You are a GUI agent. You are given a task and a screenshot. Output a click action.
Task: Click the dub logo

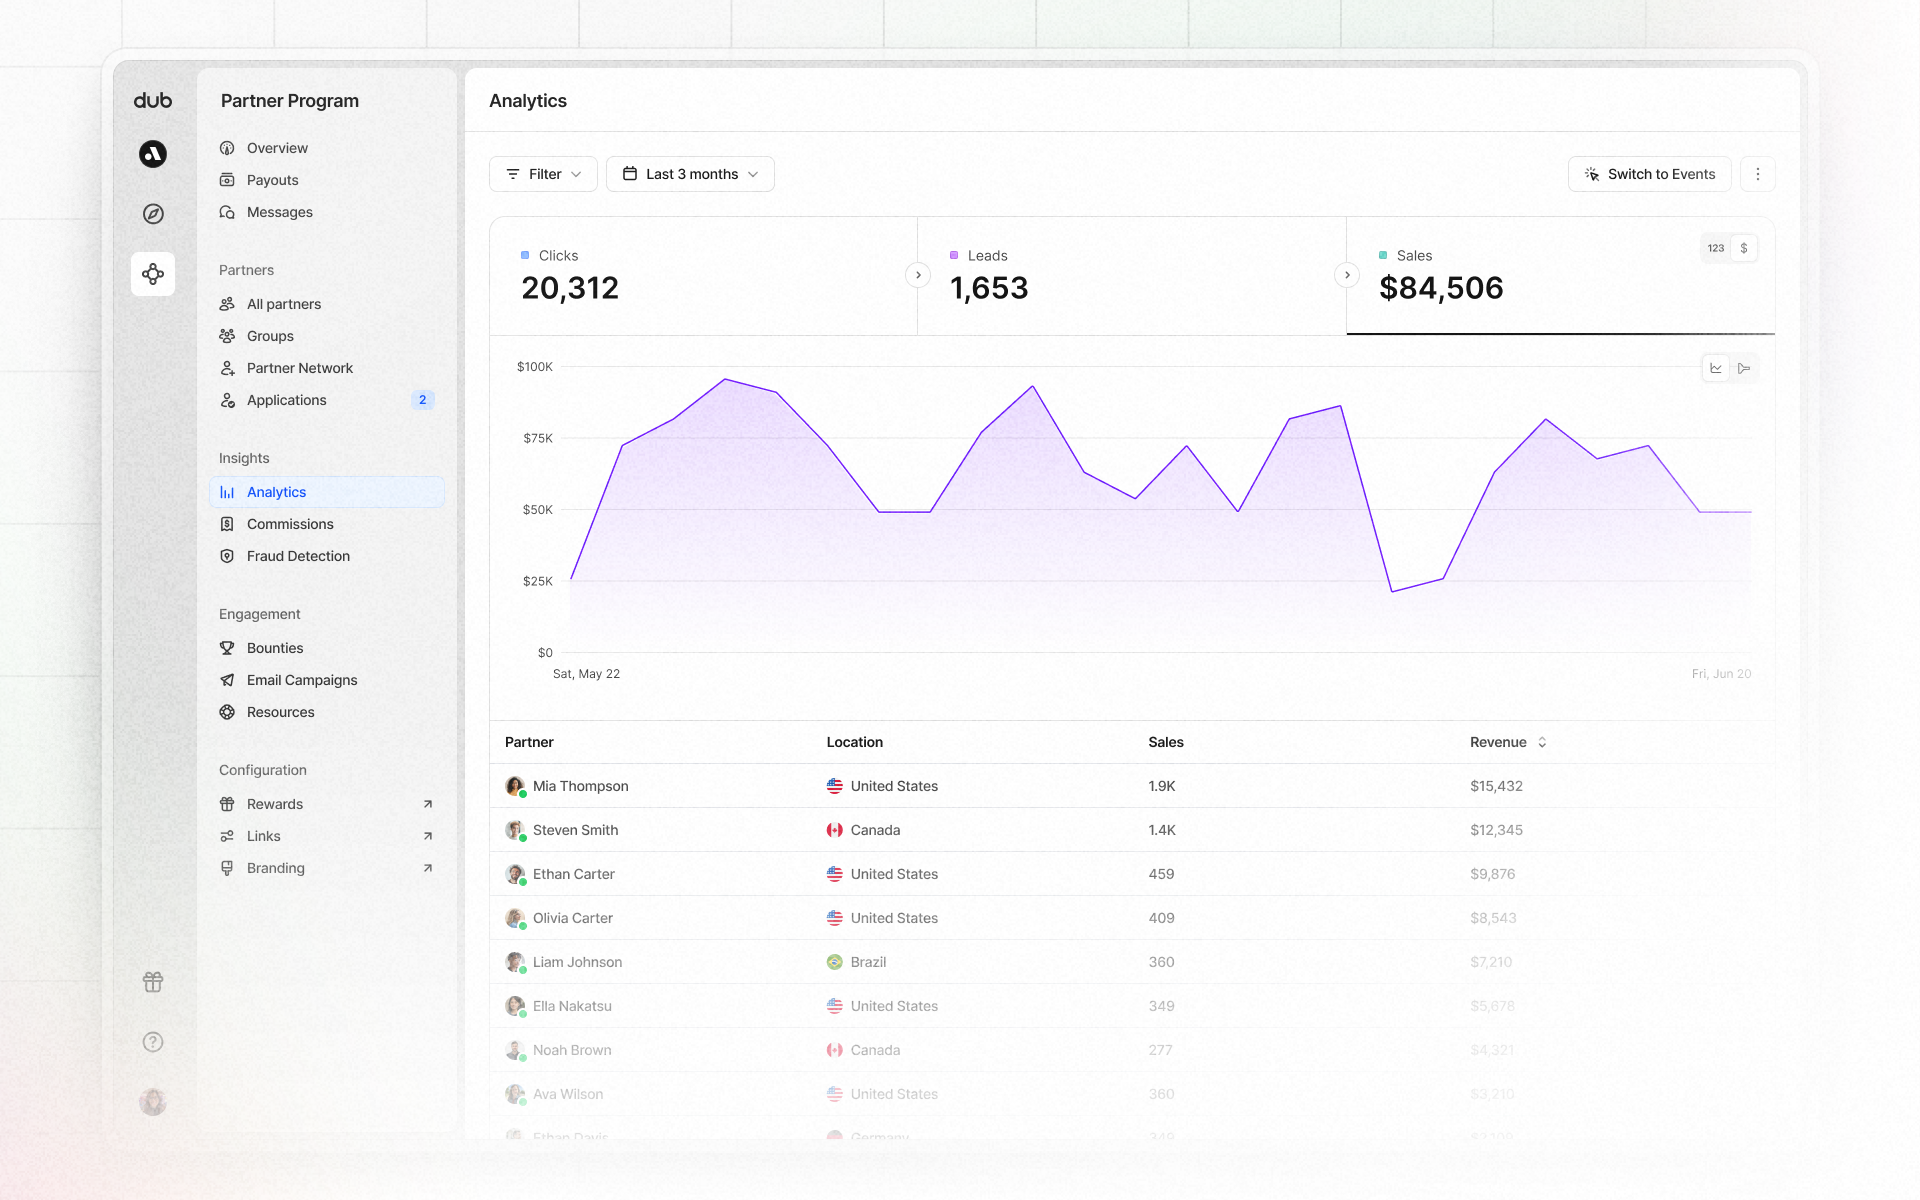[153, 100]
